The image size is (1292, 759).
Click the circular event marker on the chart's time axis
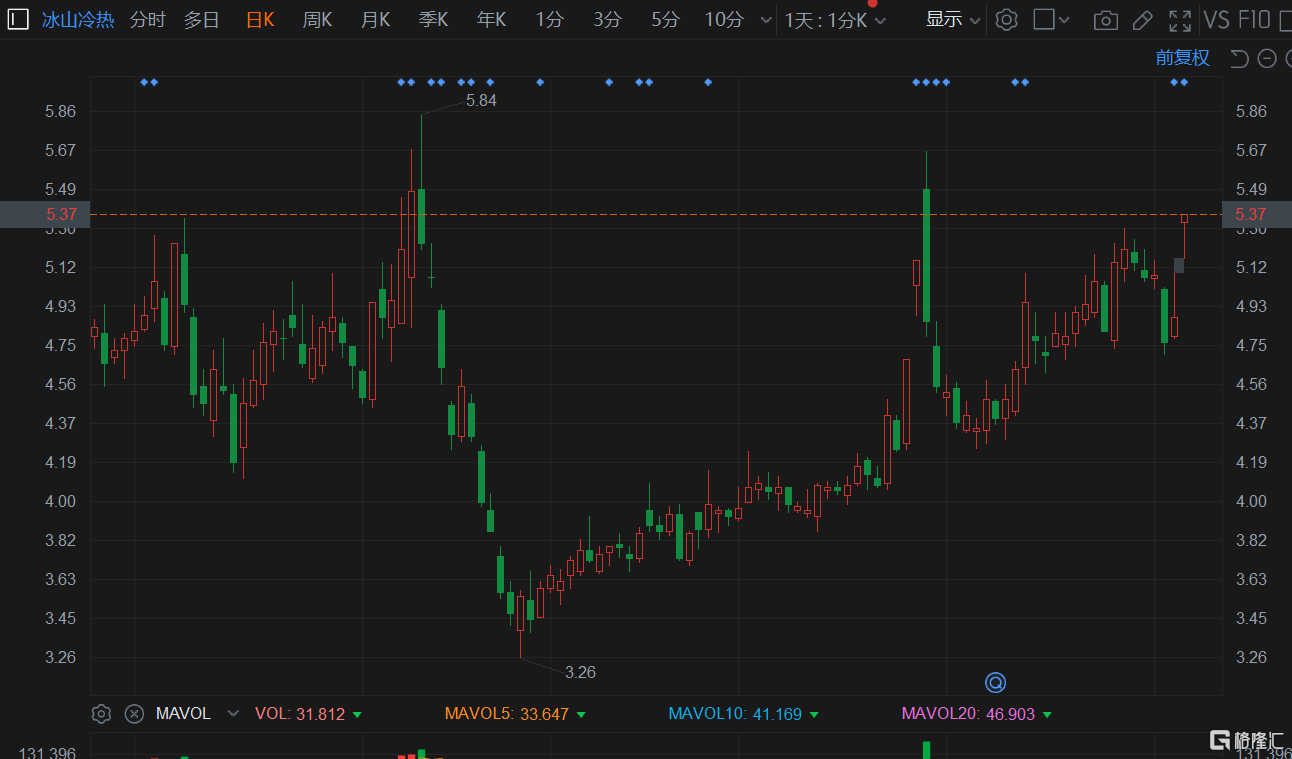[995, 683]
